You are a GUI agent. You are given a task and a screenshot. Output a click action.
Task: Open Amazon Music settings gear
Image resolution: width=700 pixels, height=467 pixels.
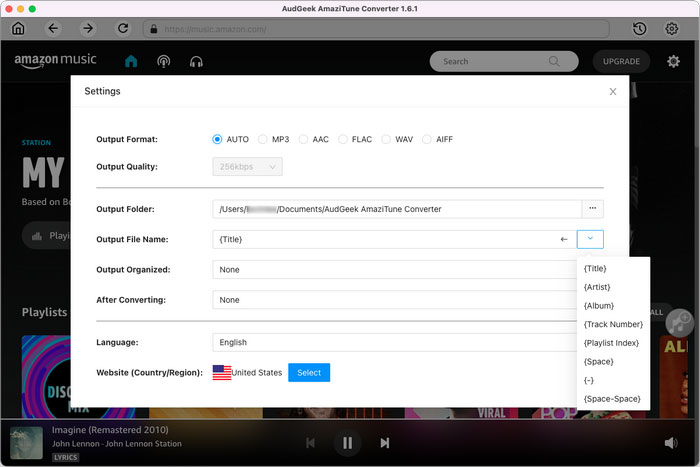point(673,61)
